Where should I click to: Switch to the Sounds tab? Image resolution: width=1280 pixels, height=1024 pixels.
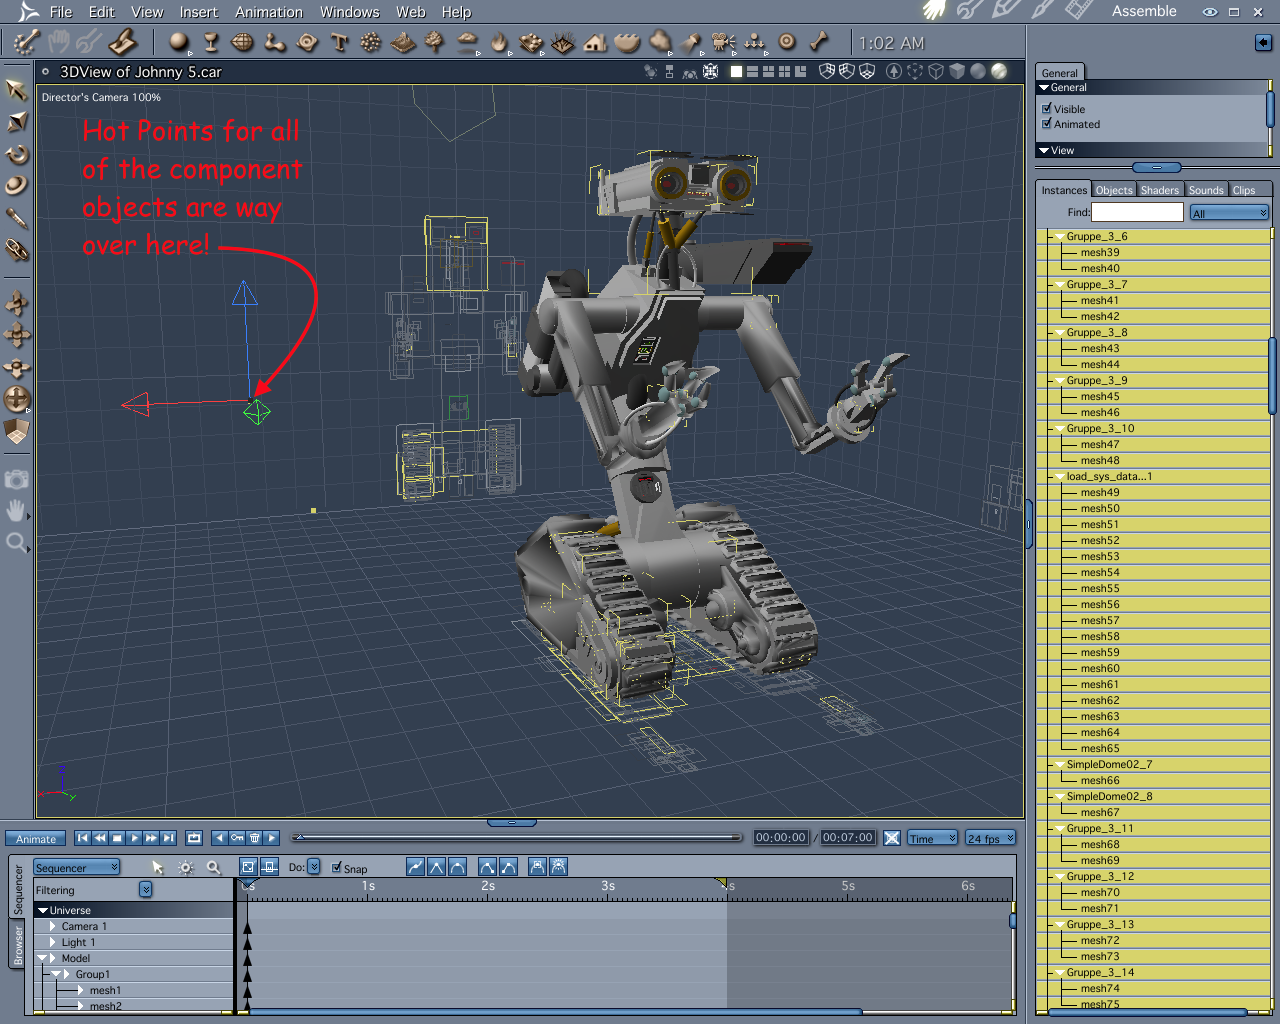tap(1206, 190)
